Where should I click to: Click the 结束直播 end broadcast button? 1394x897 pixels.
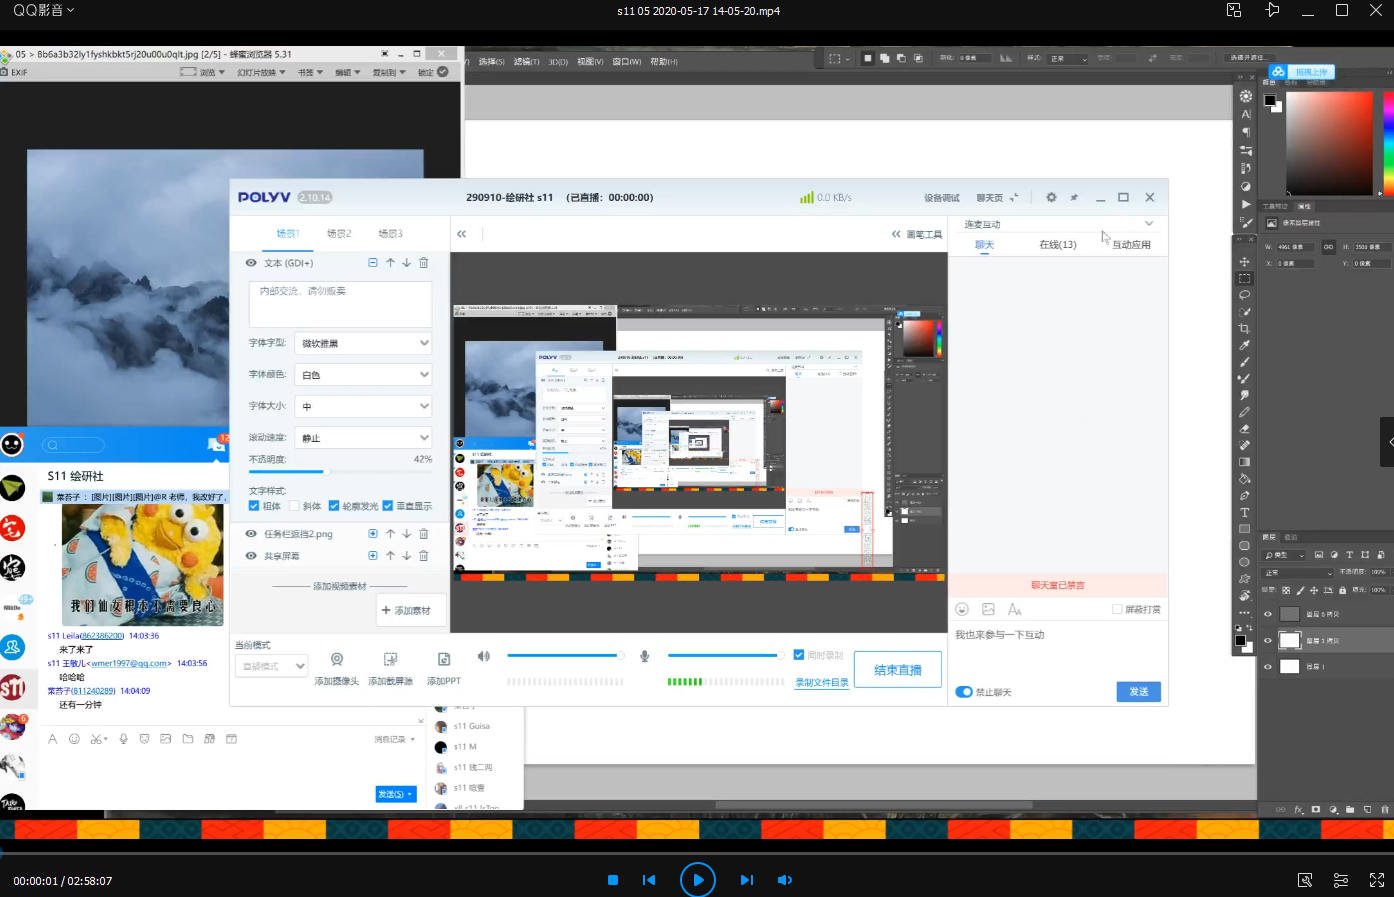897,670
